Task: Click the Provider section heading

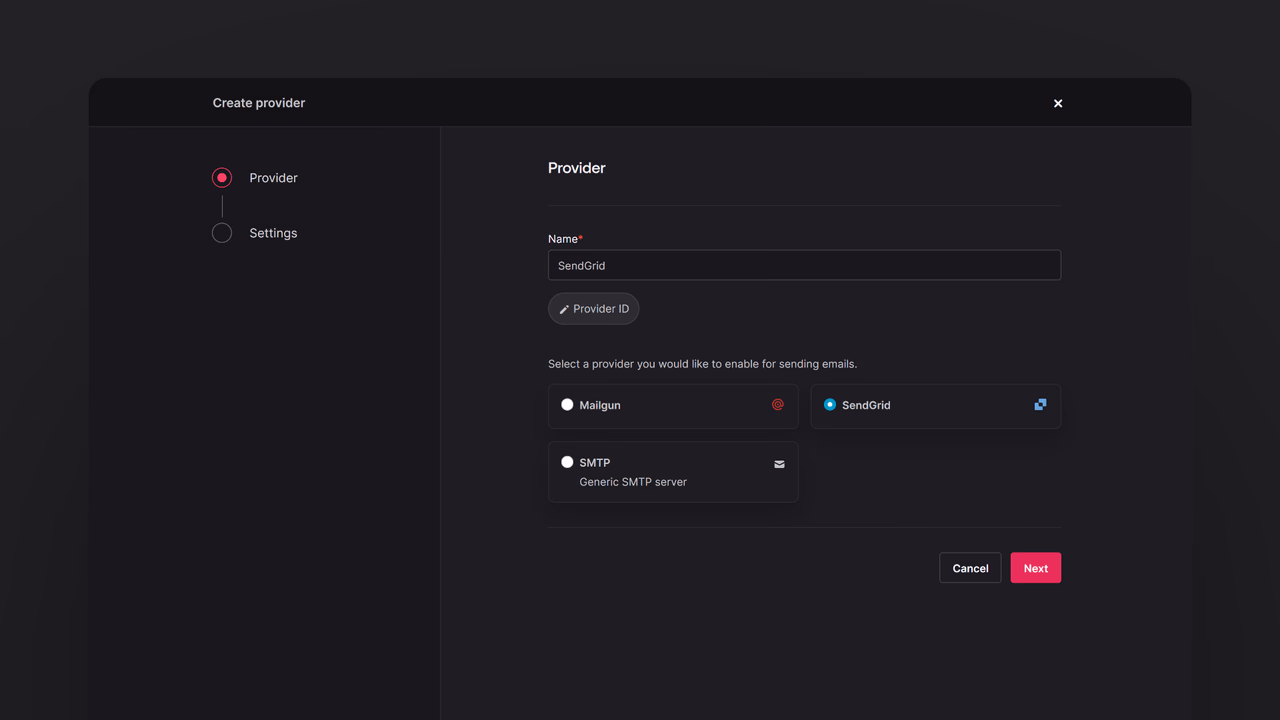Action: click(577, 168)
